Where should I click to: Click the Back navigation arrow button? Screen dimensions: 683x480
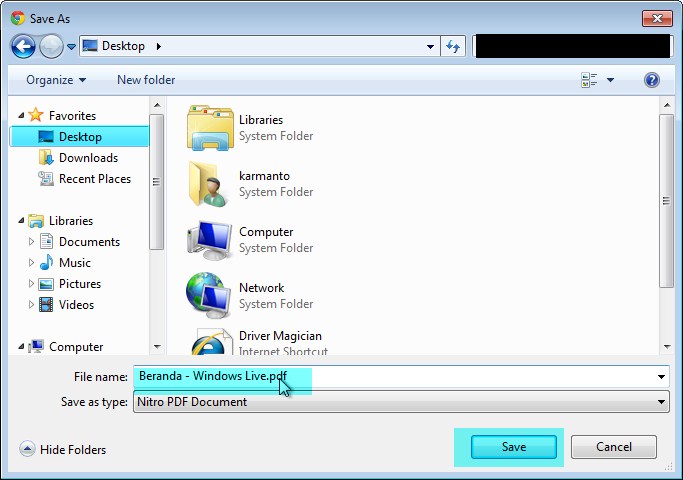pyautogui.click(x=23, y=46)
